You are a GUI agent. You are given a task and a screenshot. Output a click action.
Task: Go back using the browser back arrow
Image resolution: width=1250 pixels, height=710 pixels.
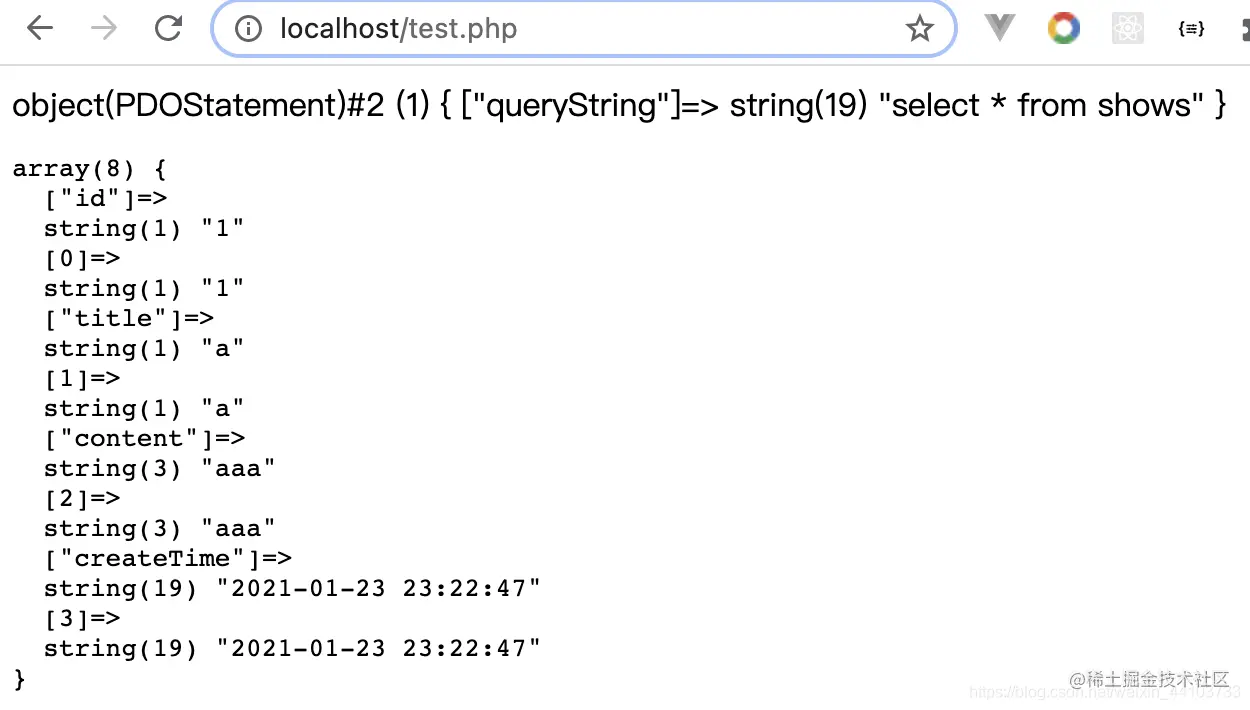[x=40, y=29]
